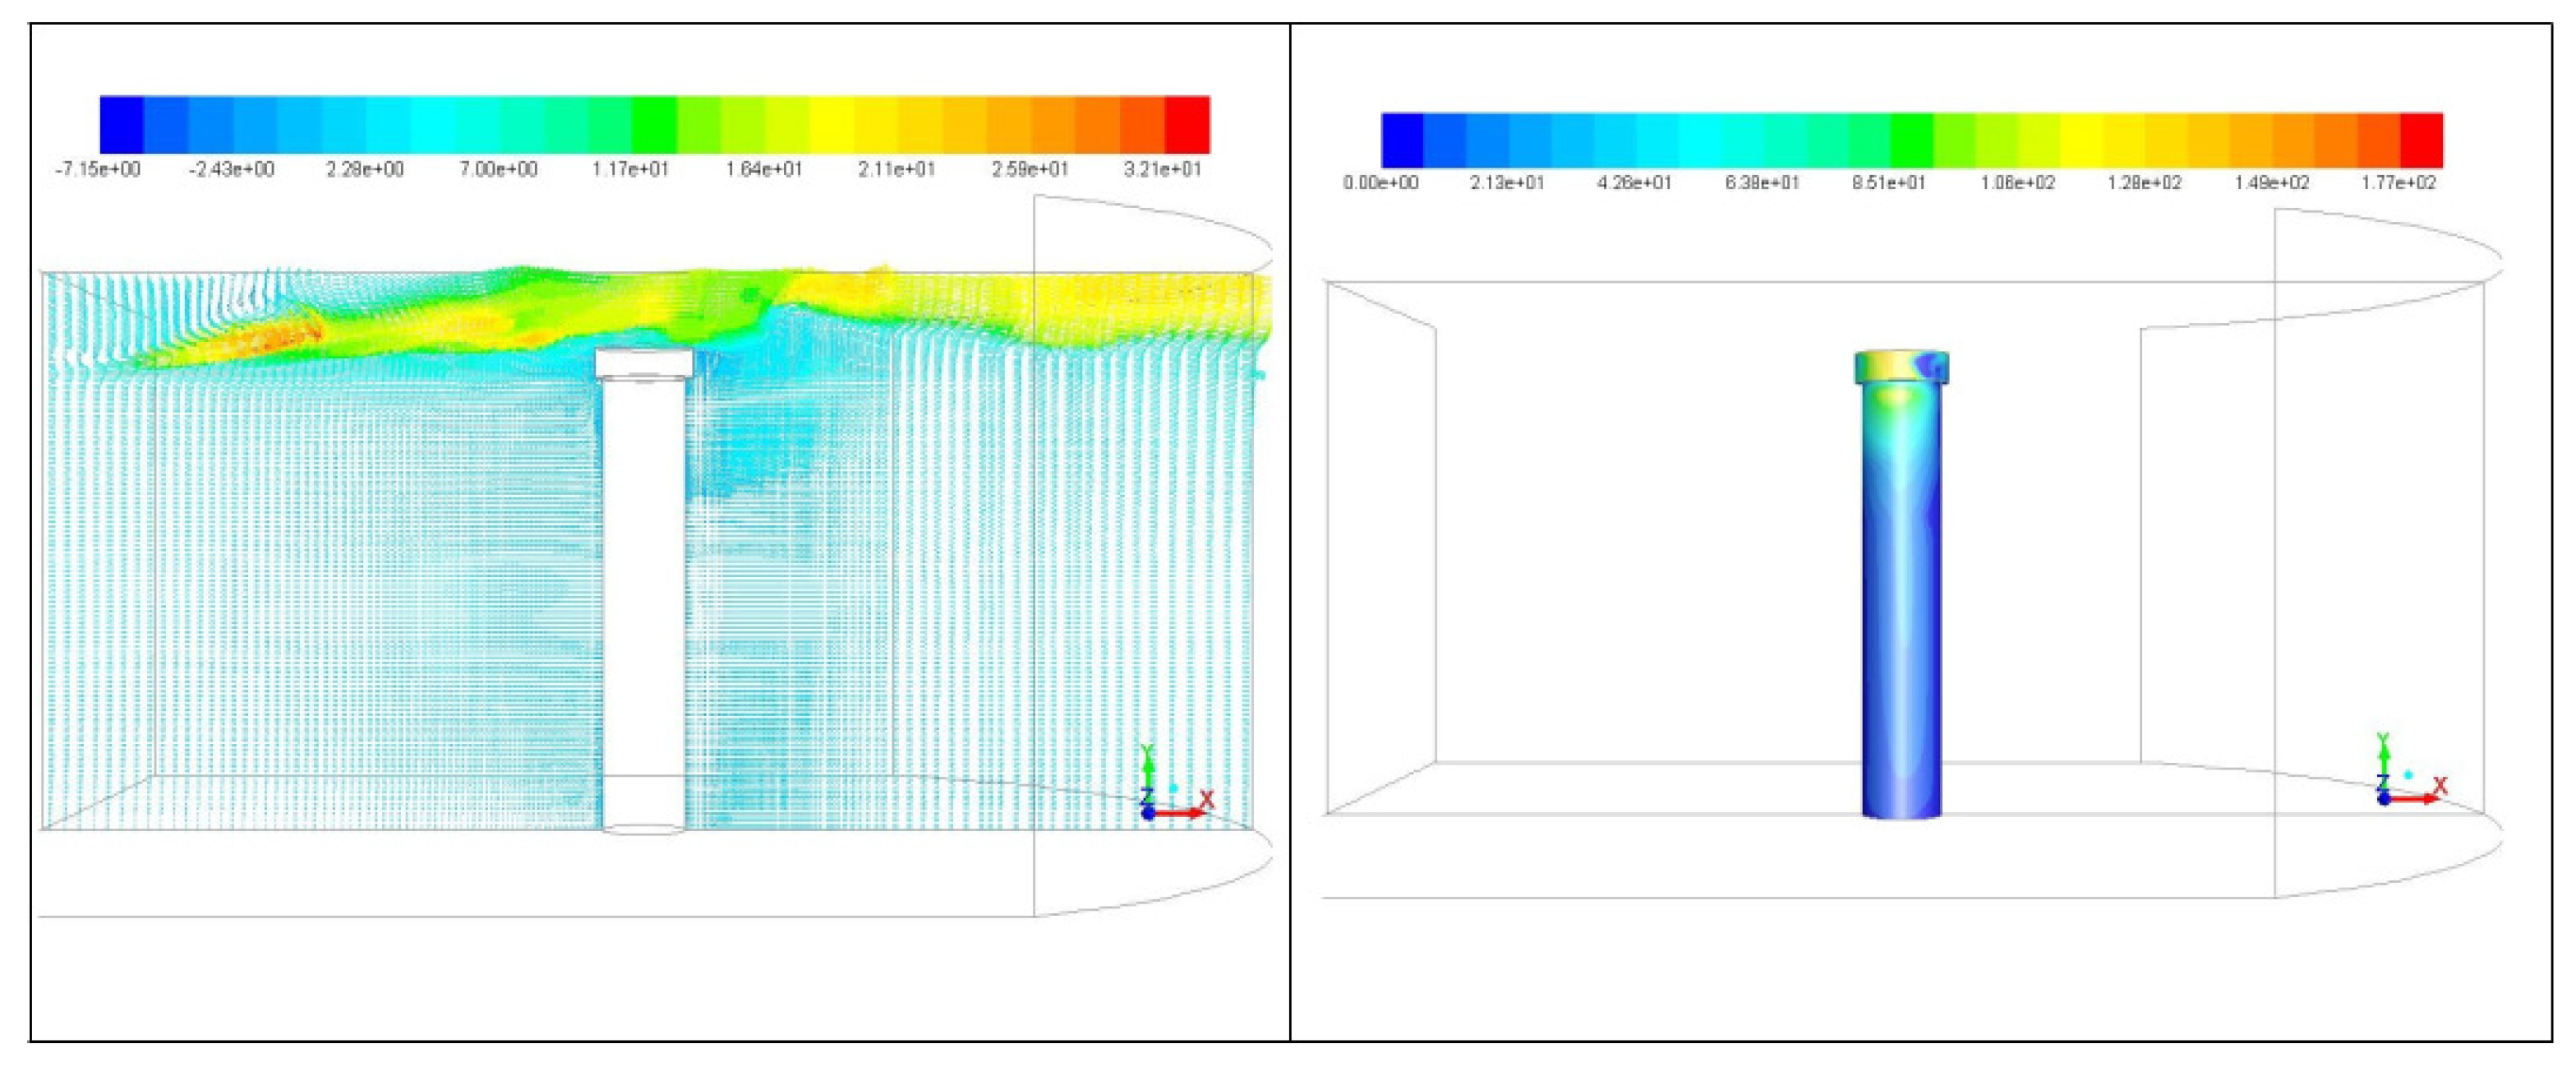Image resolution: width=2576 pixels, height=1067 pixels.
Task: Click the red swatch on left color bar
Action: pyautogui.click(x=1188, y=124)
